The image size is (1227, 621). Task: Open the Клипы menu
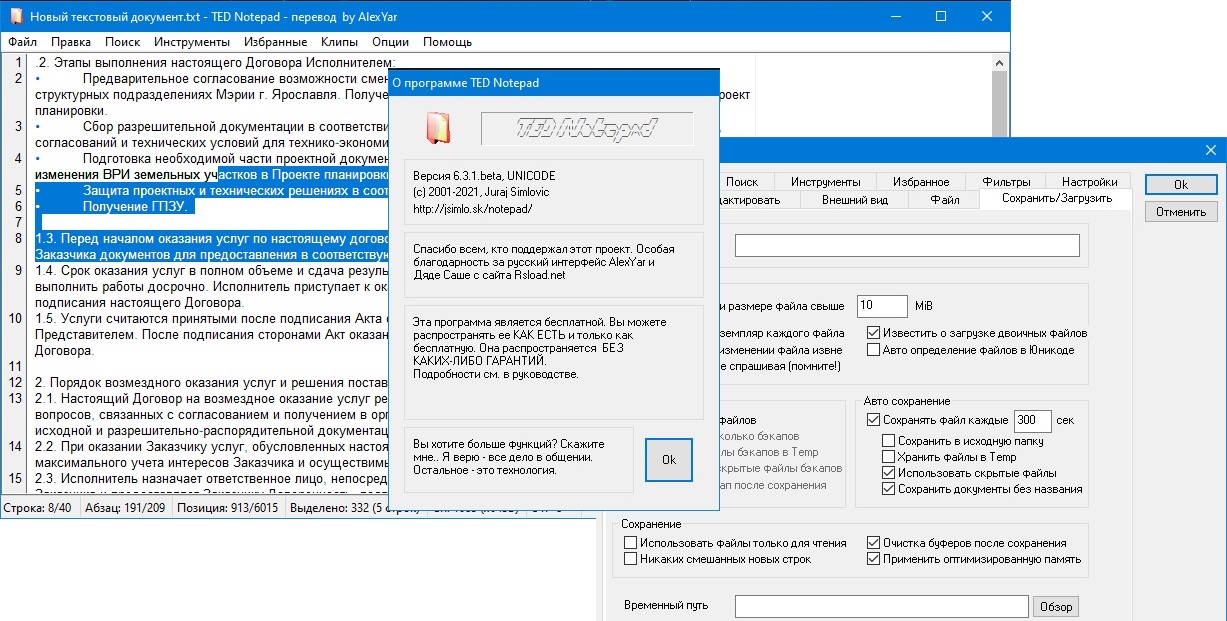coord(339,42)
